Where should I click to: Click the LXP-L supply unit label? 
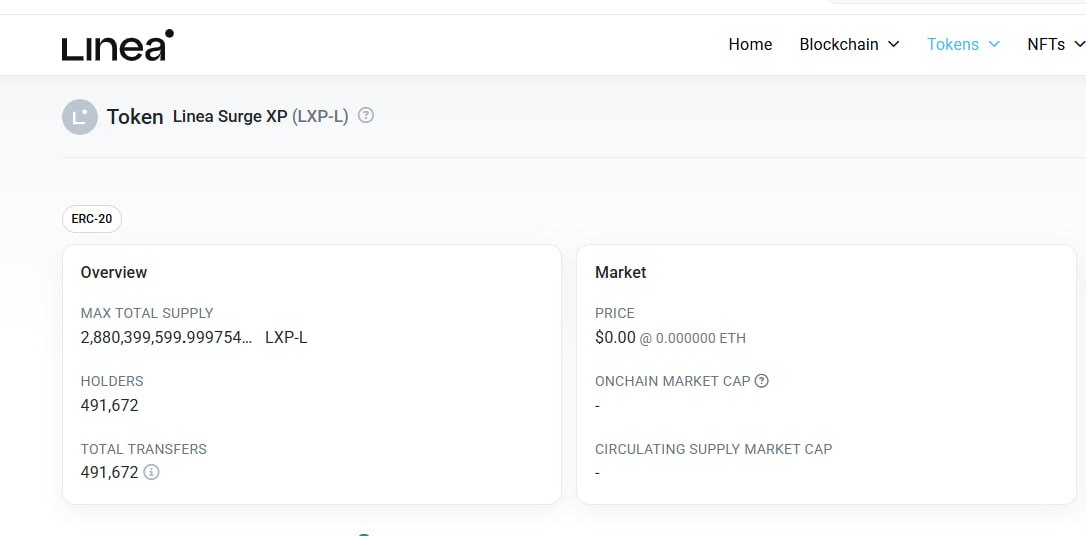[286, 338]
